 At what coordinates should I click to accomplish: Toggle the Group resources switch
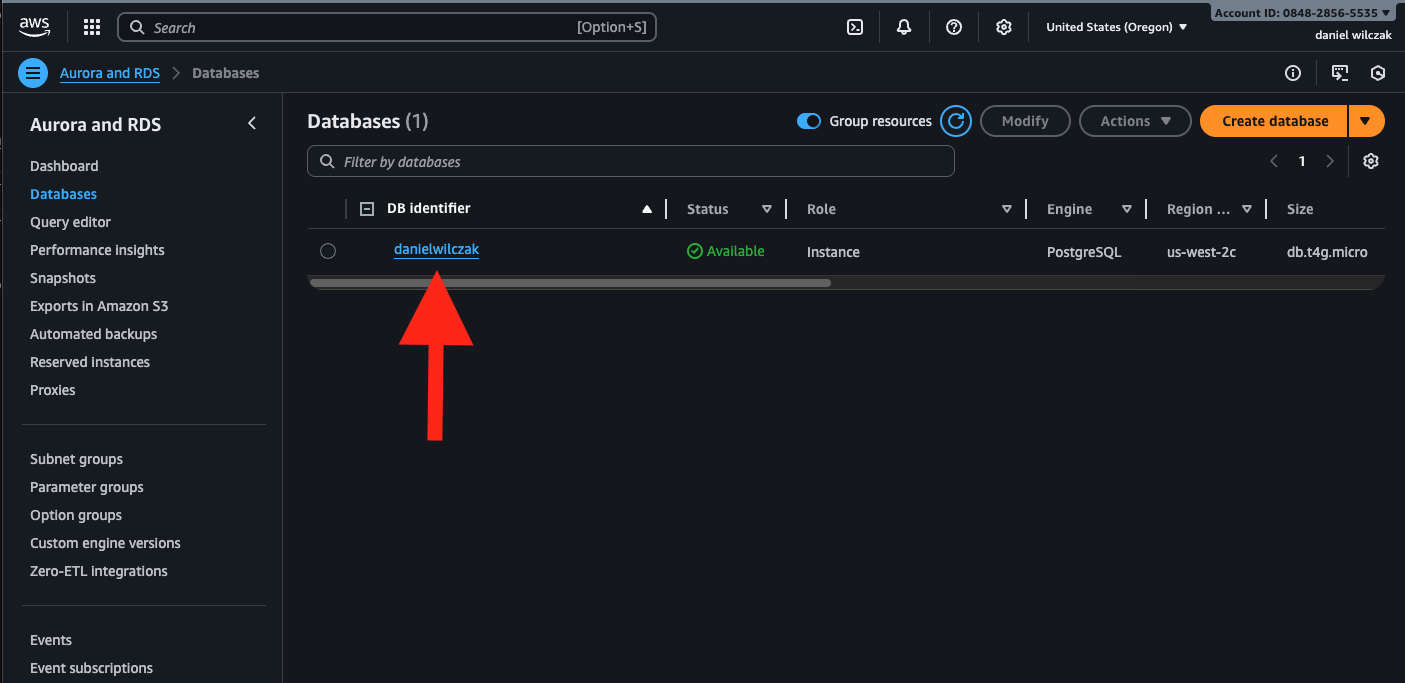pyautogui.click(x=808, y=121)
